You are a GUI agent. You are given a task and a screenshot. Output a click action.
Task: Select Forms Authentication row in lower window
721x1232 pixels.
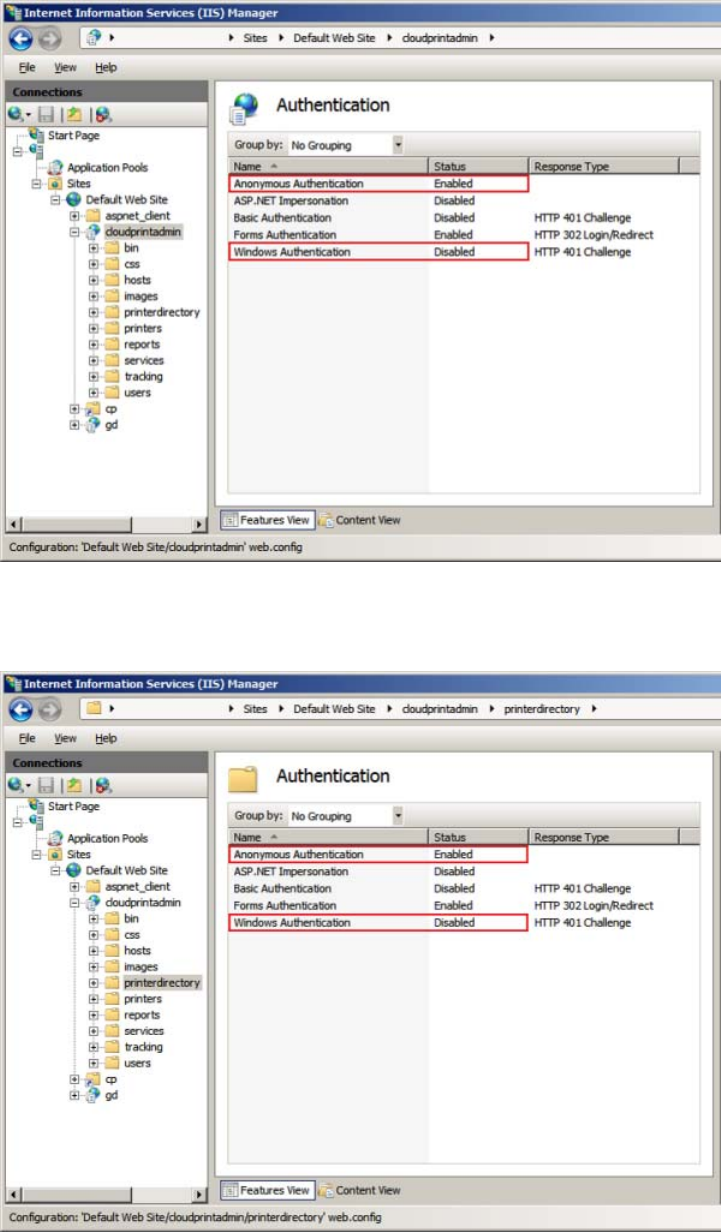tap(464, 906)
